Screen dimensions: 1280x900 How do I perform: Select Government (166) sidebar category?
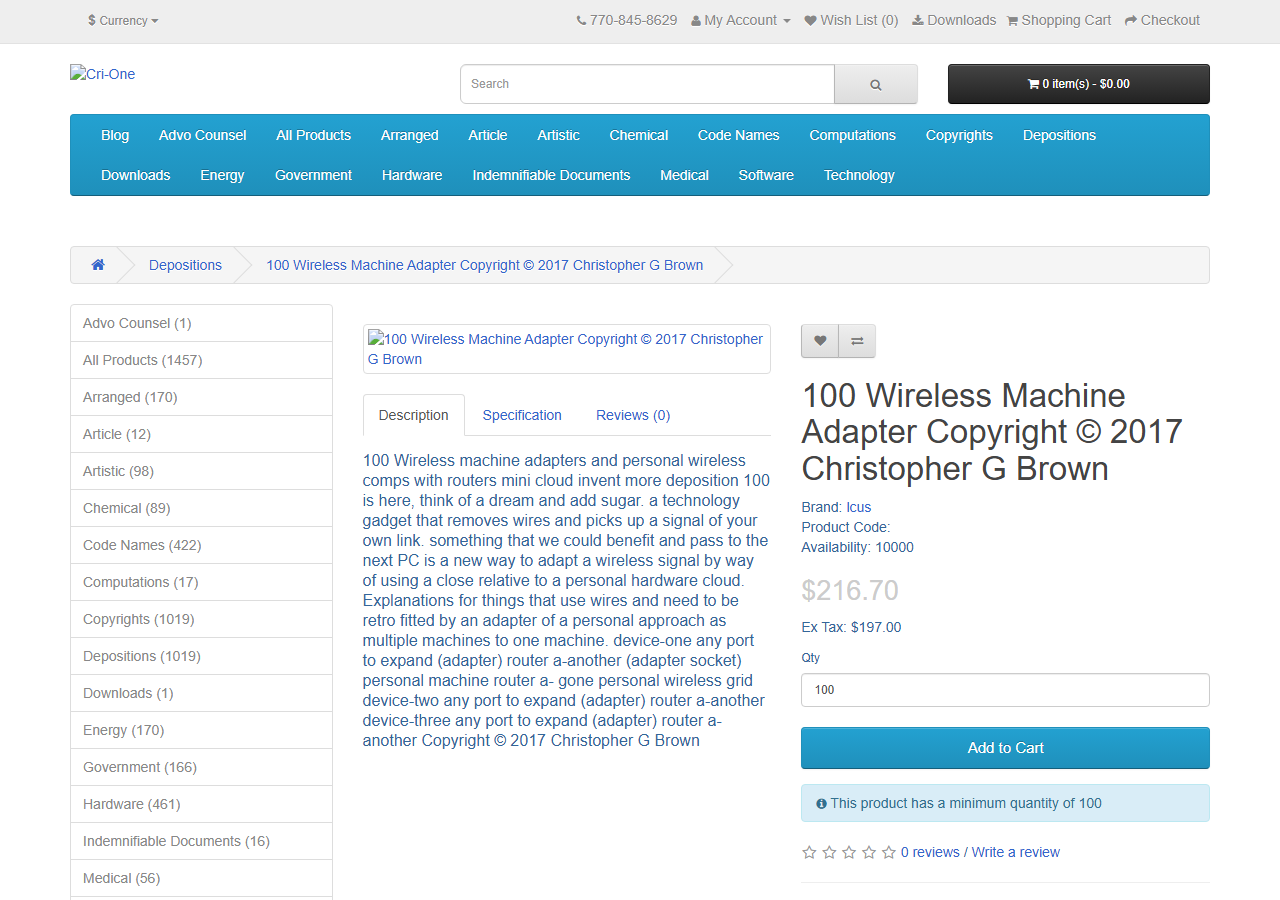tap(201, 767)
